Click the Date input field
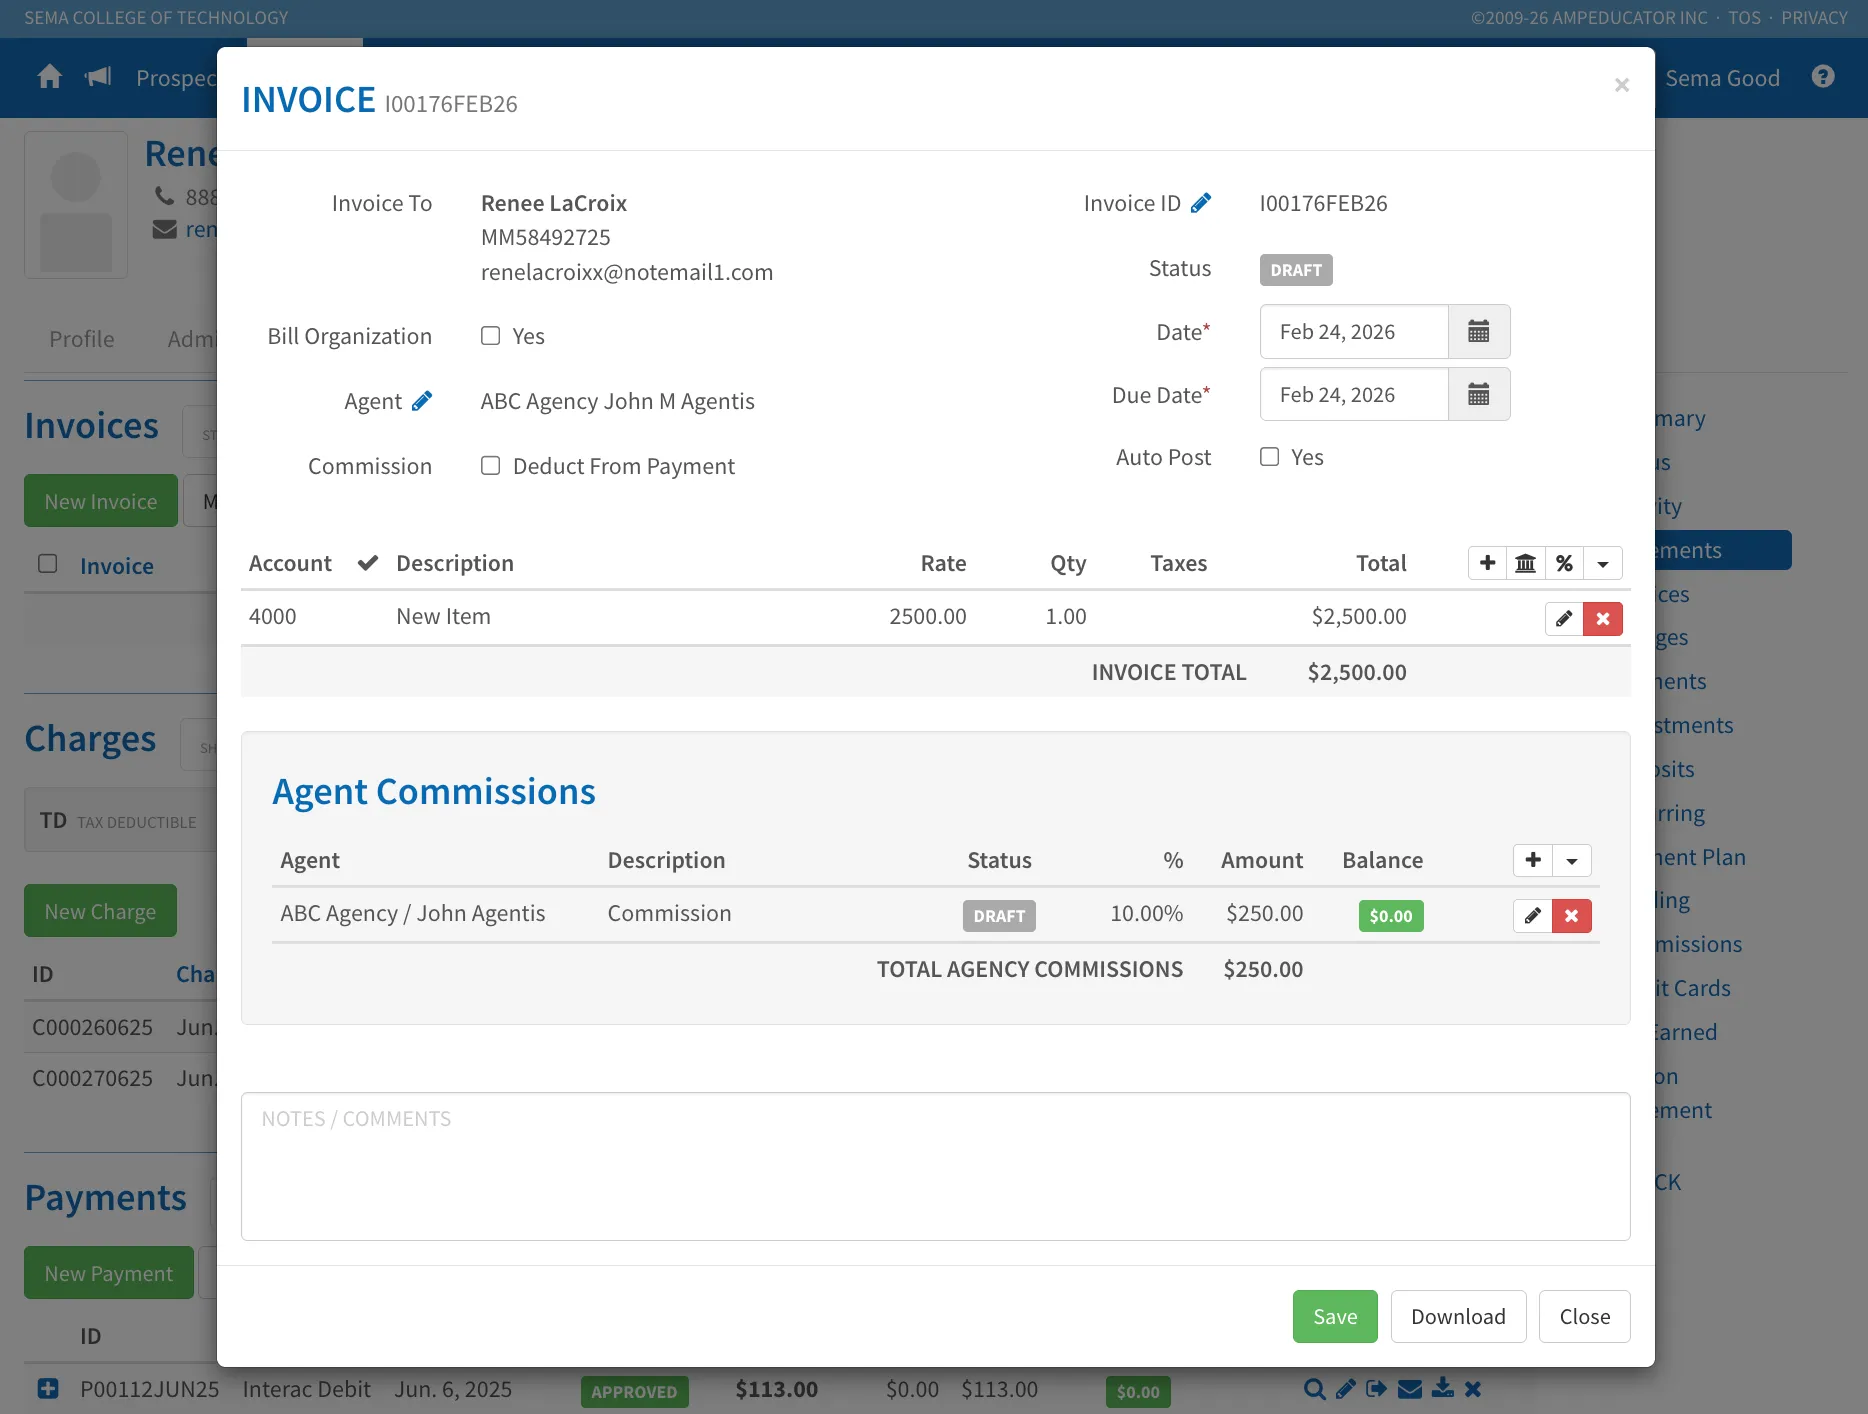This screenshot has width=1868, height=1414. click(1354, 332)
